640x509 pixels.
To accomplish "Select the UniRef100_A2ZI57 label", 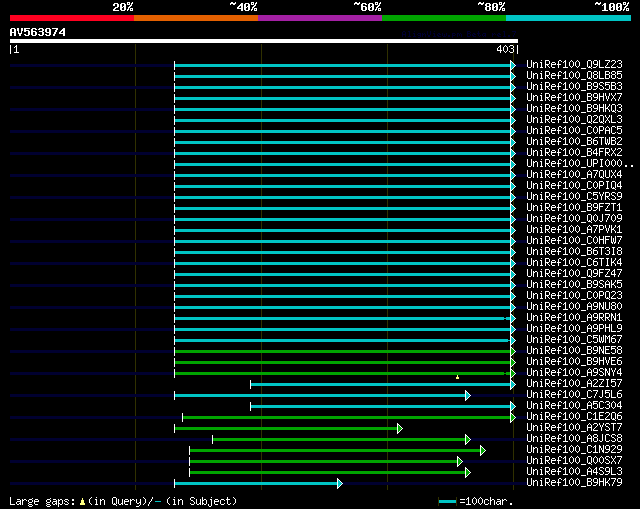I will click(x=574, y=384).
